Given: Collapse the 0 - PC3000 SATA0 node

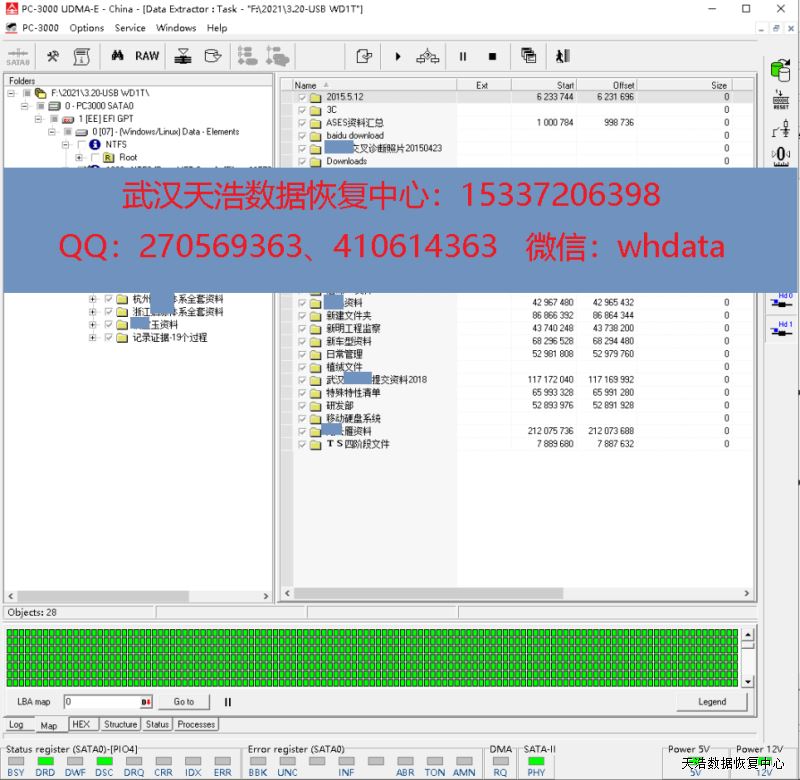Looking at the screenshot, I should [x=25, y=106].
